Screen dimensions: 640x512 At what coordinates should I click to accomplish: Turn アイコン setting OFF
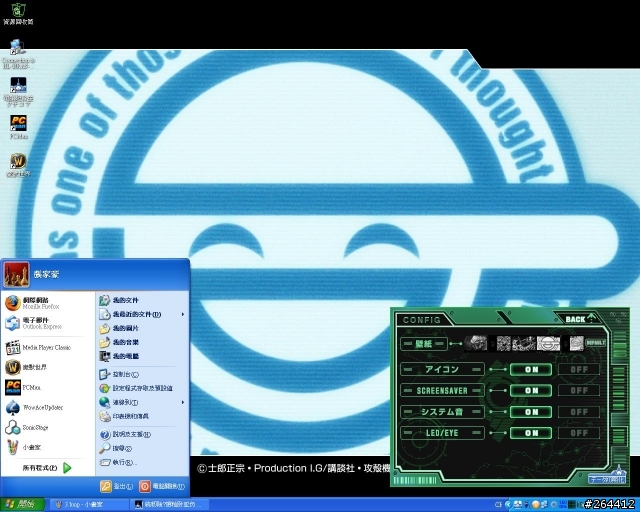click(x=579, y=370)
